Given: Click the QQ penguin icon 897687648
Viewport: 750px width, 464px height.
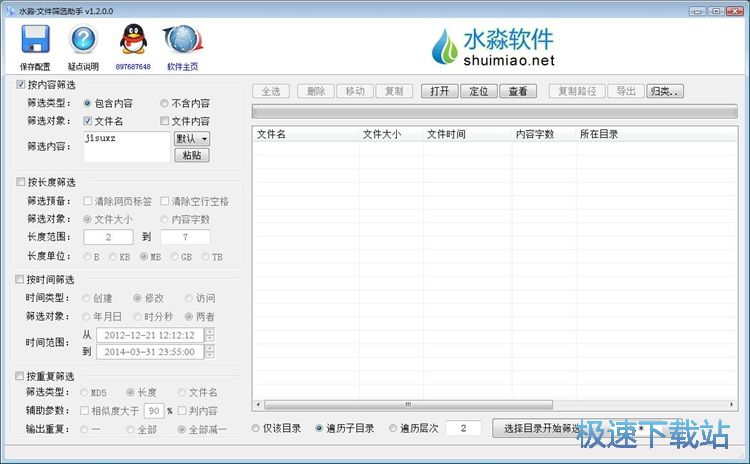Looking at the screenshot, I should (x=132, y=39).
